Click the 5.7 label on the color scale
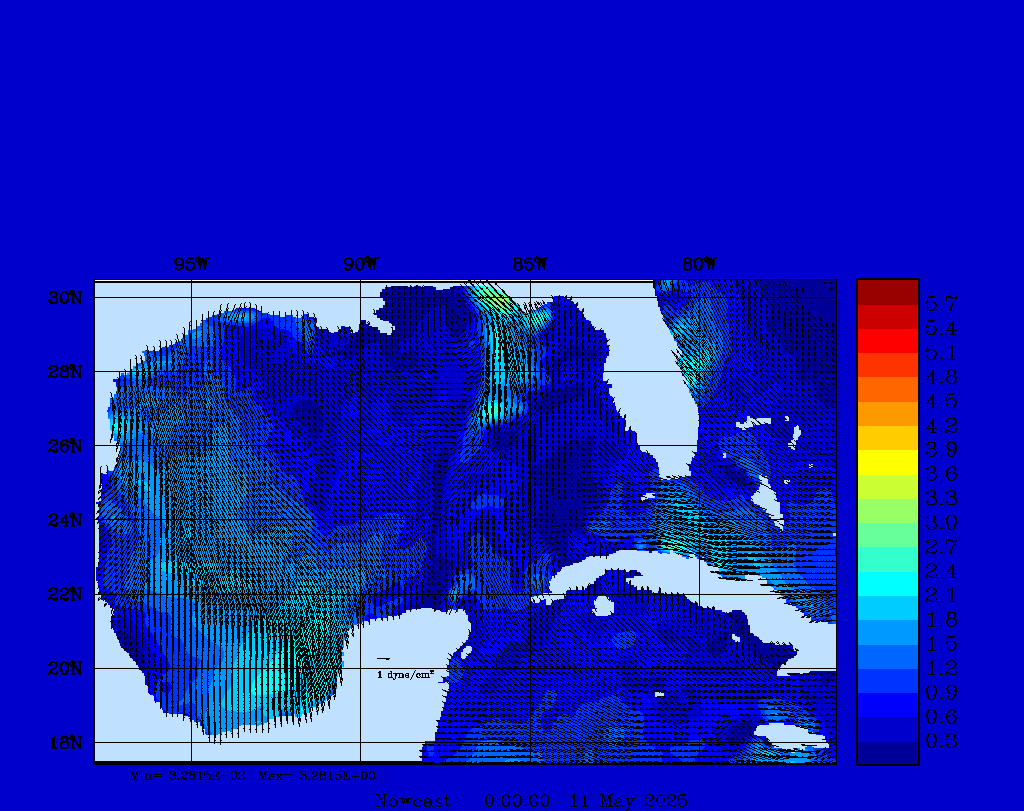 coord(941,304)
